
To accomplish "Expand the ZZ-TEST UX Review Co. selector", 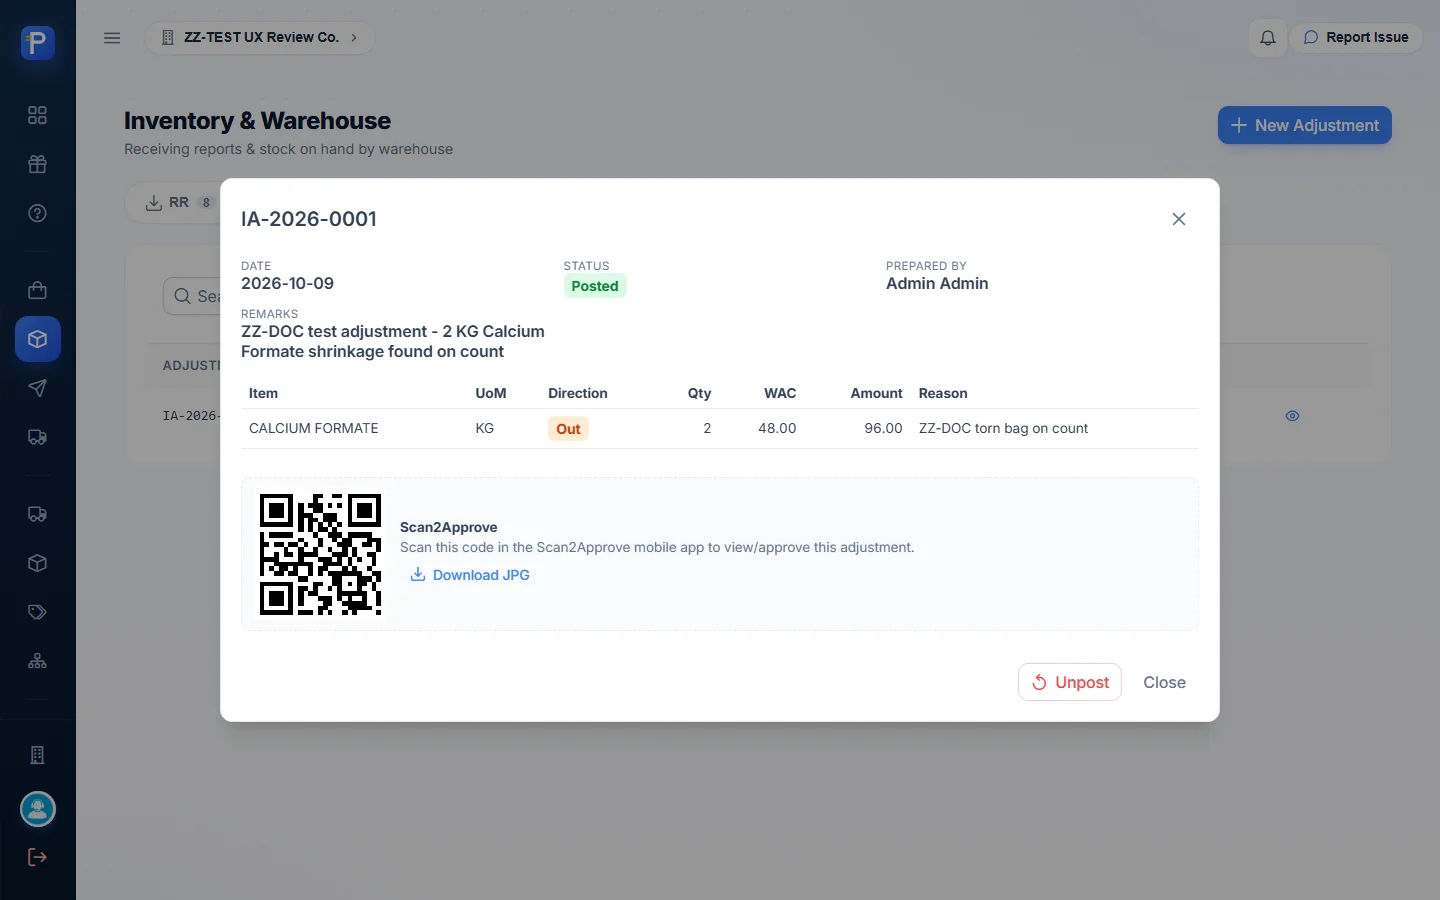I will pos(260,38).
